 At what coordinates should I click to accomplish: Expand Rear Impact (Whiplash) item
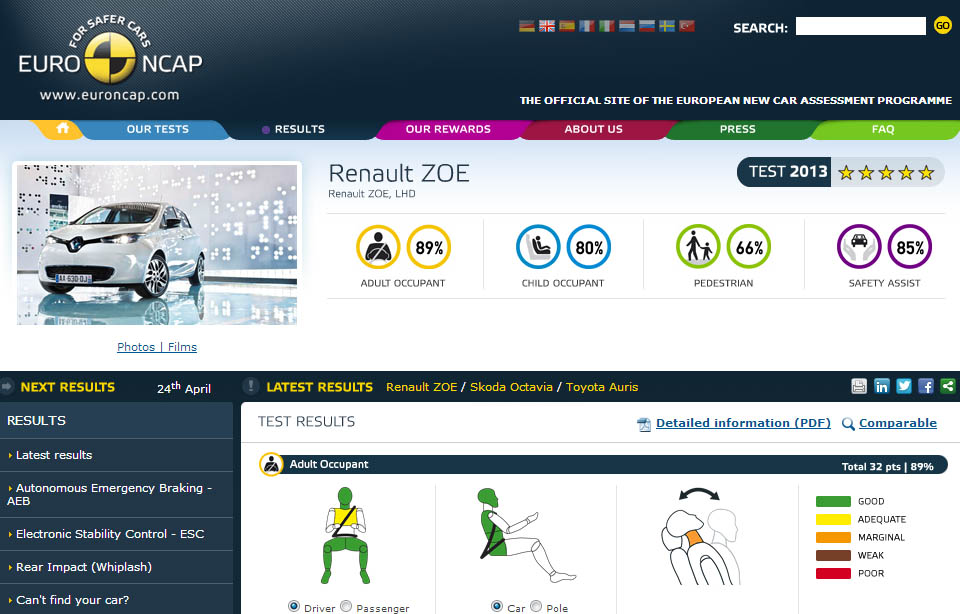[116, 567]
